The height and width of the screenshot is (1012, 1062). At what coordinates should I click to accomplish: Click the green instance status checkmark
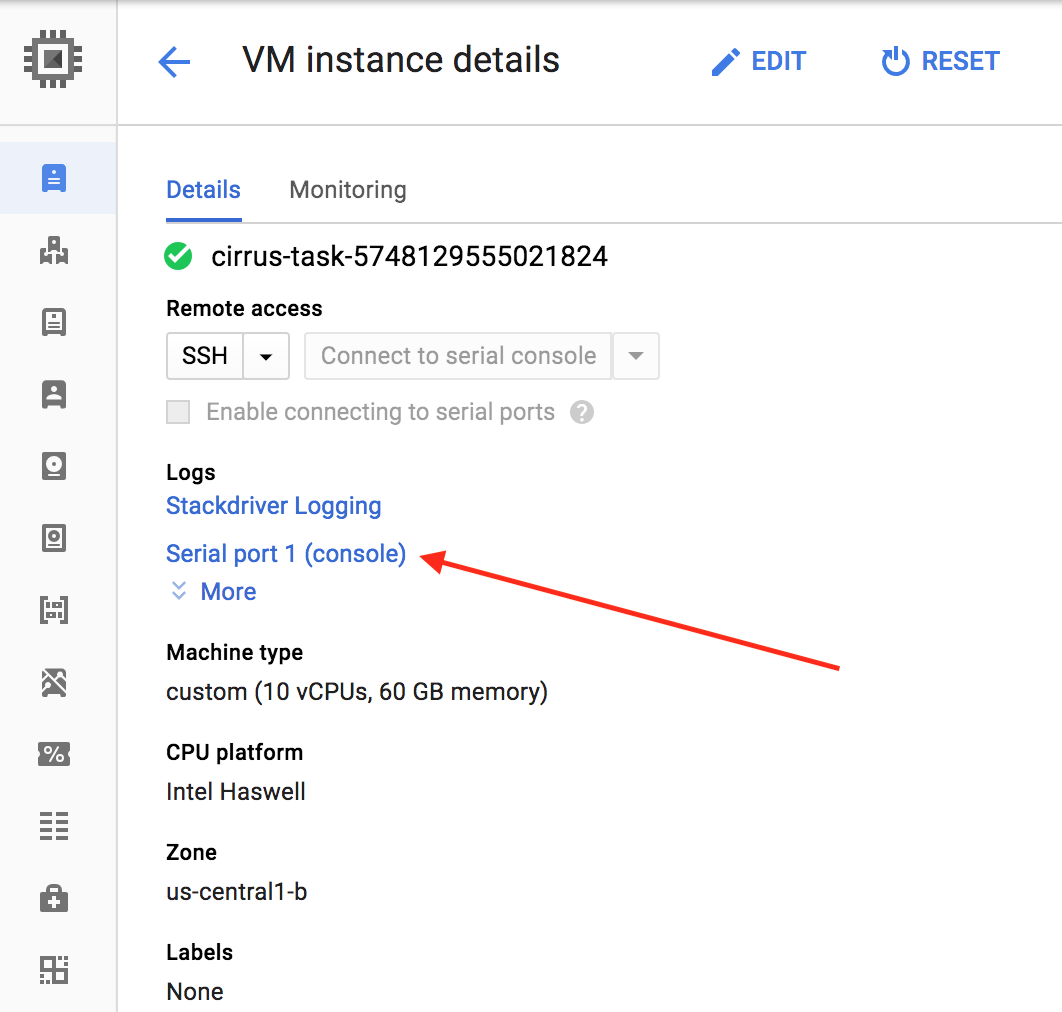[x=177, y=256]
